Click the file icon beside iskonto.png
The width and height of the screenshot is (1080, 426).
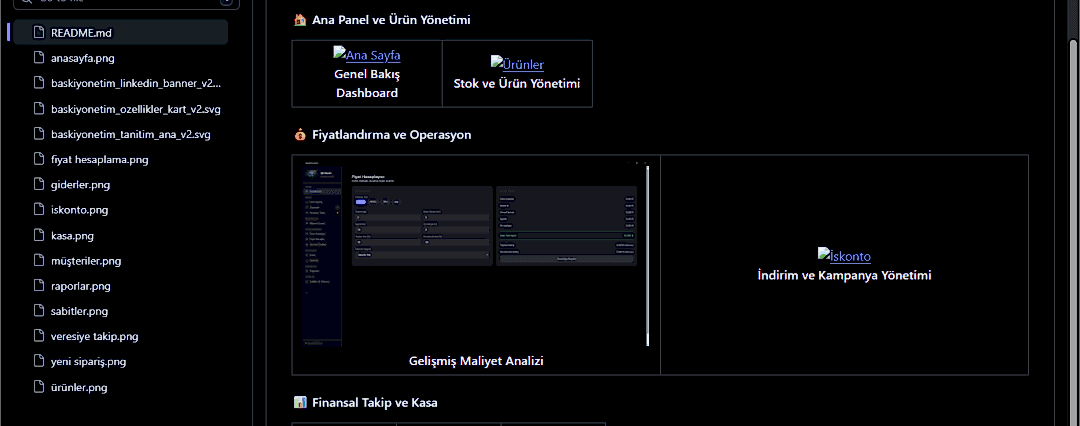point(39,210)
